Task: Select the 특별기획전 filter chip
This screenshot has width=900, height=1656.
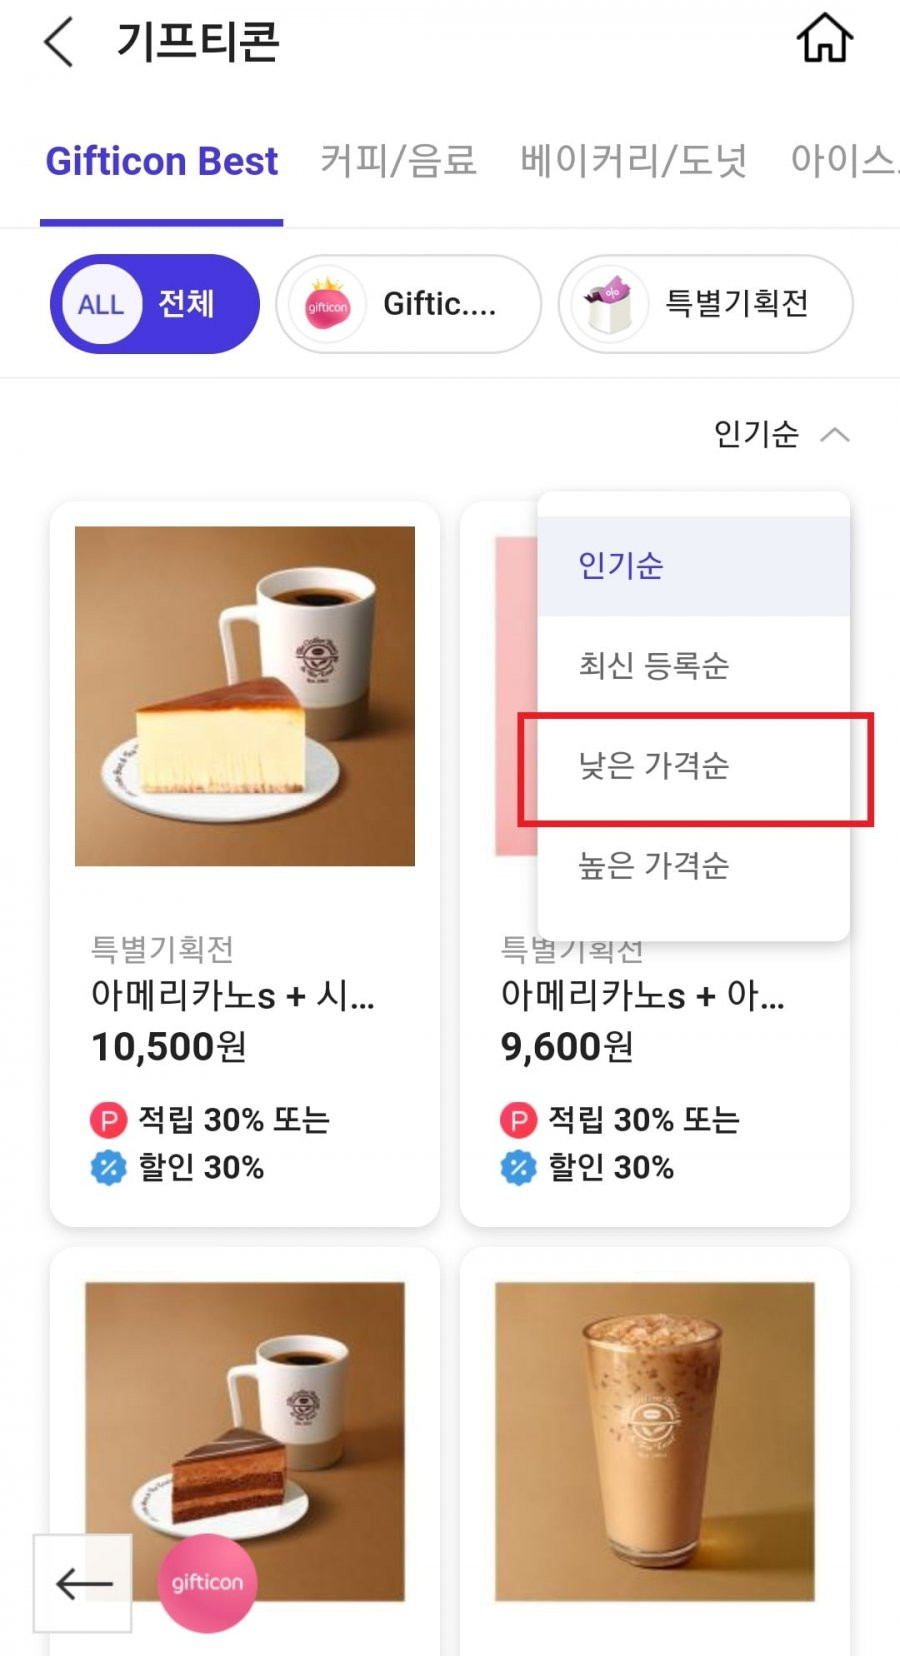Action: pyautogui.click(x=706, y=304)
